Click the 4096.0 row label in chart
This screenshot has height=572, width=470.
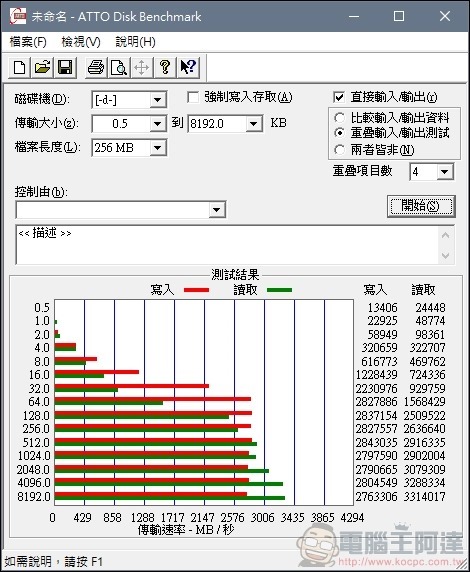click(34, 483)
